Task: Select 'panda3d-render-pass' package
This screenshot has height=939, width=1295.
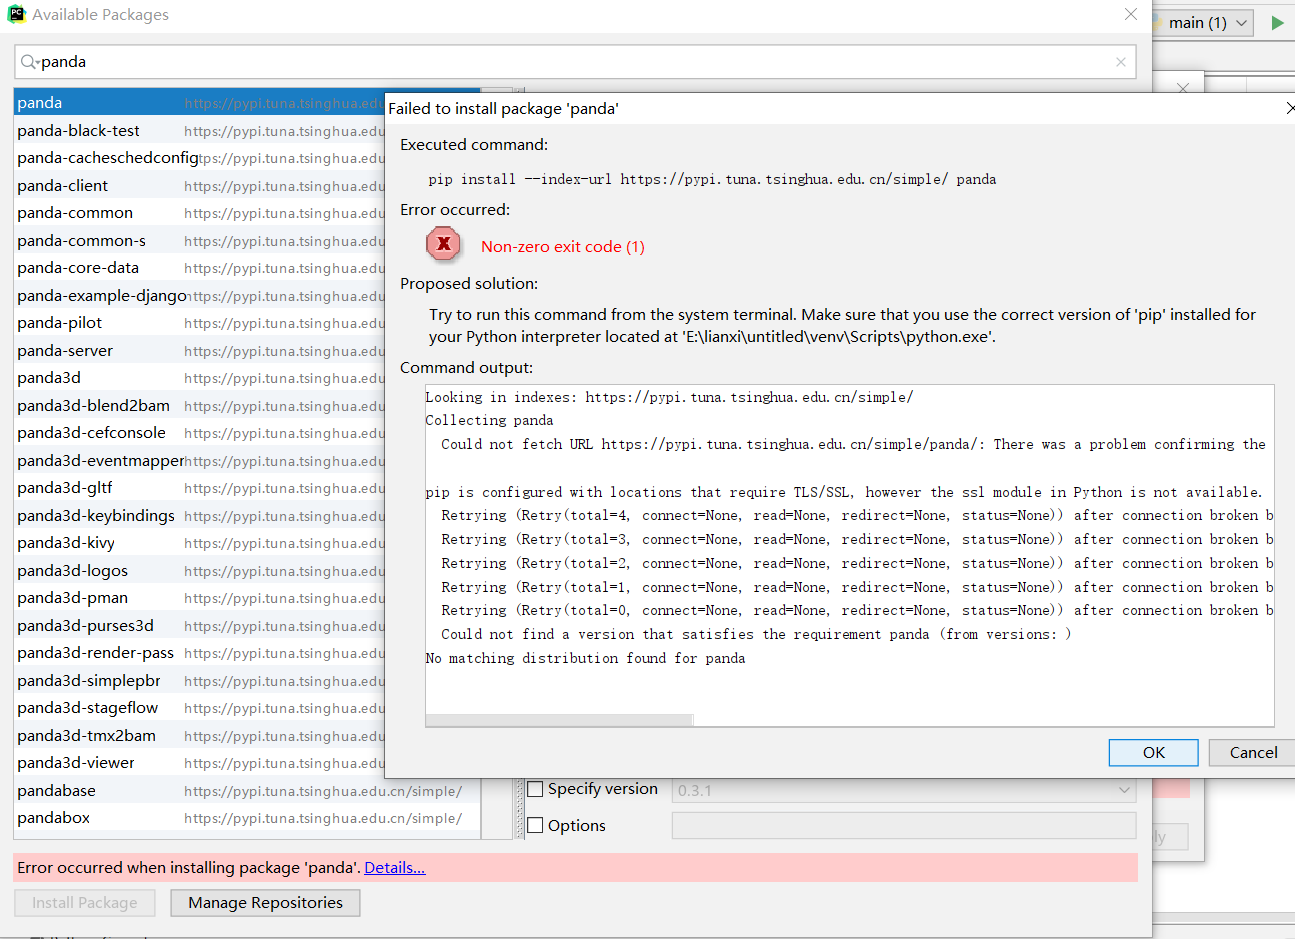Action: [x=199, y=653]
